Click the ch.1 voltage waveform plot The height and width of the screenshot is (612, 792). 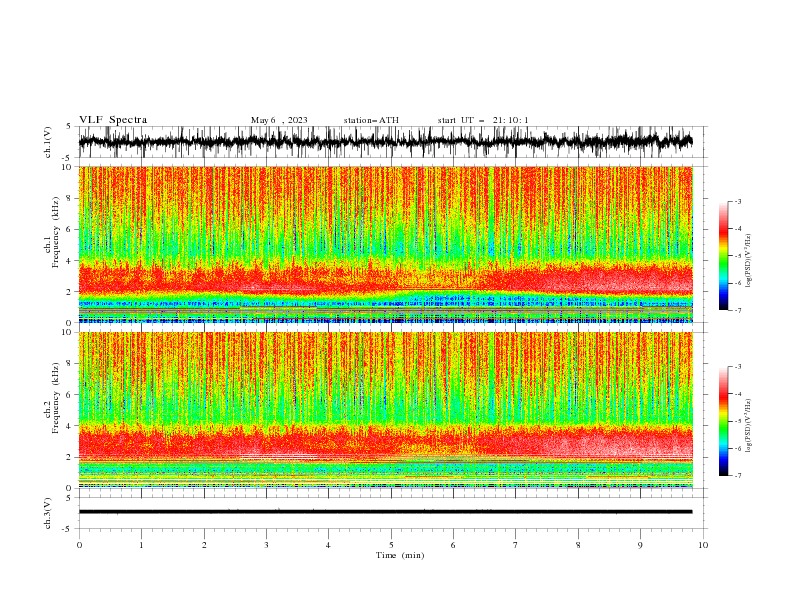coord(385,142)
